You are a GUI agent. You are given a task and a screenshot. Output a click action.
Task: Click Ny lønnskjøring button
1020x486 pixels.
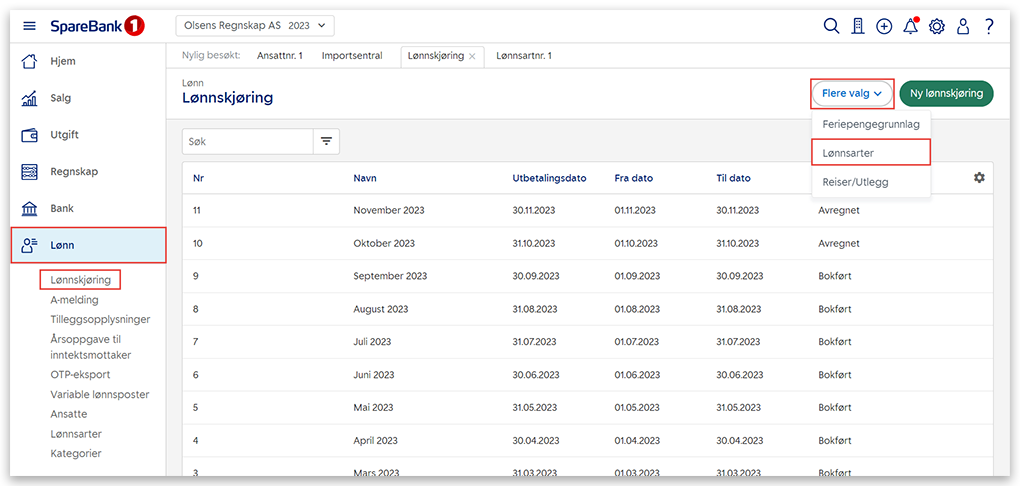(x=946, y=93)
